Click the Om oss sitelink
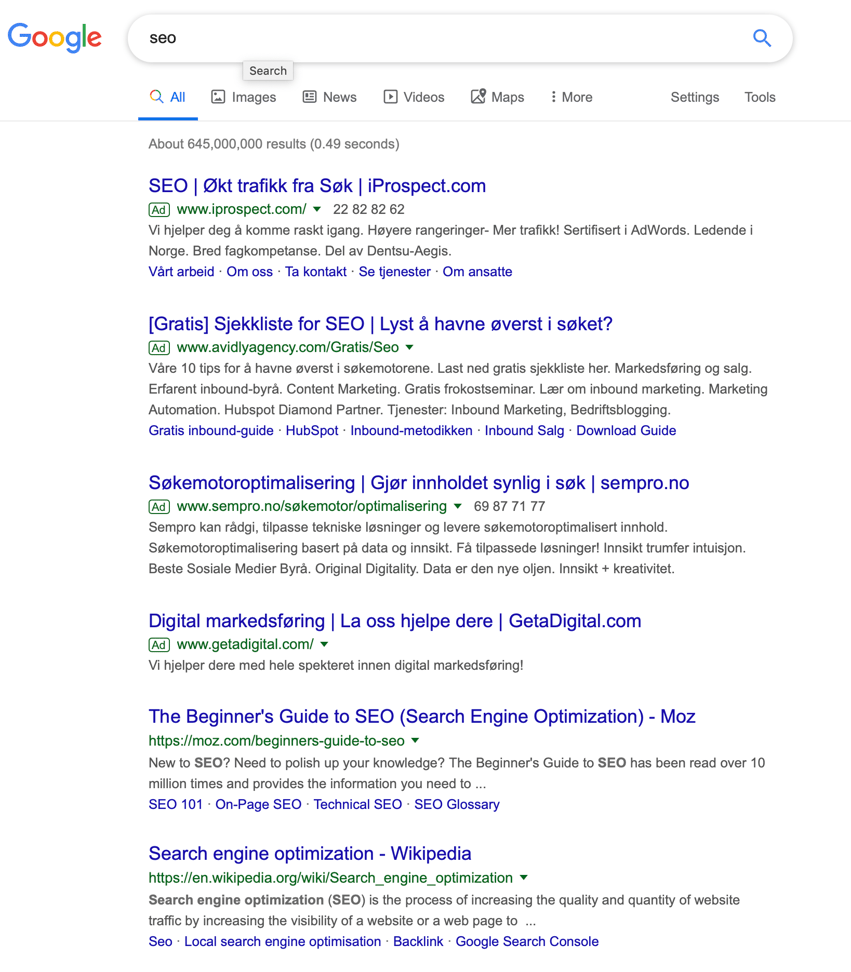851x972 pixels. click(x=249, y=272)
